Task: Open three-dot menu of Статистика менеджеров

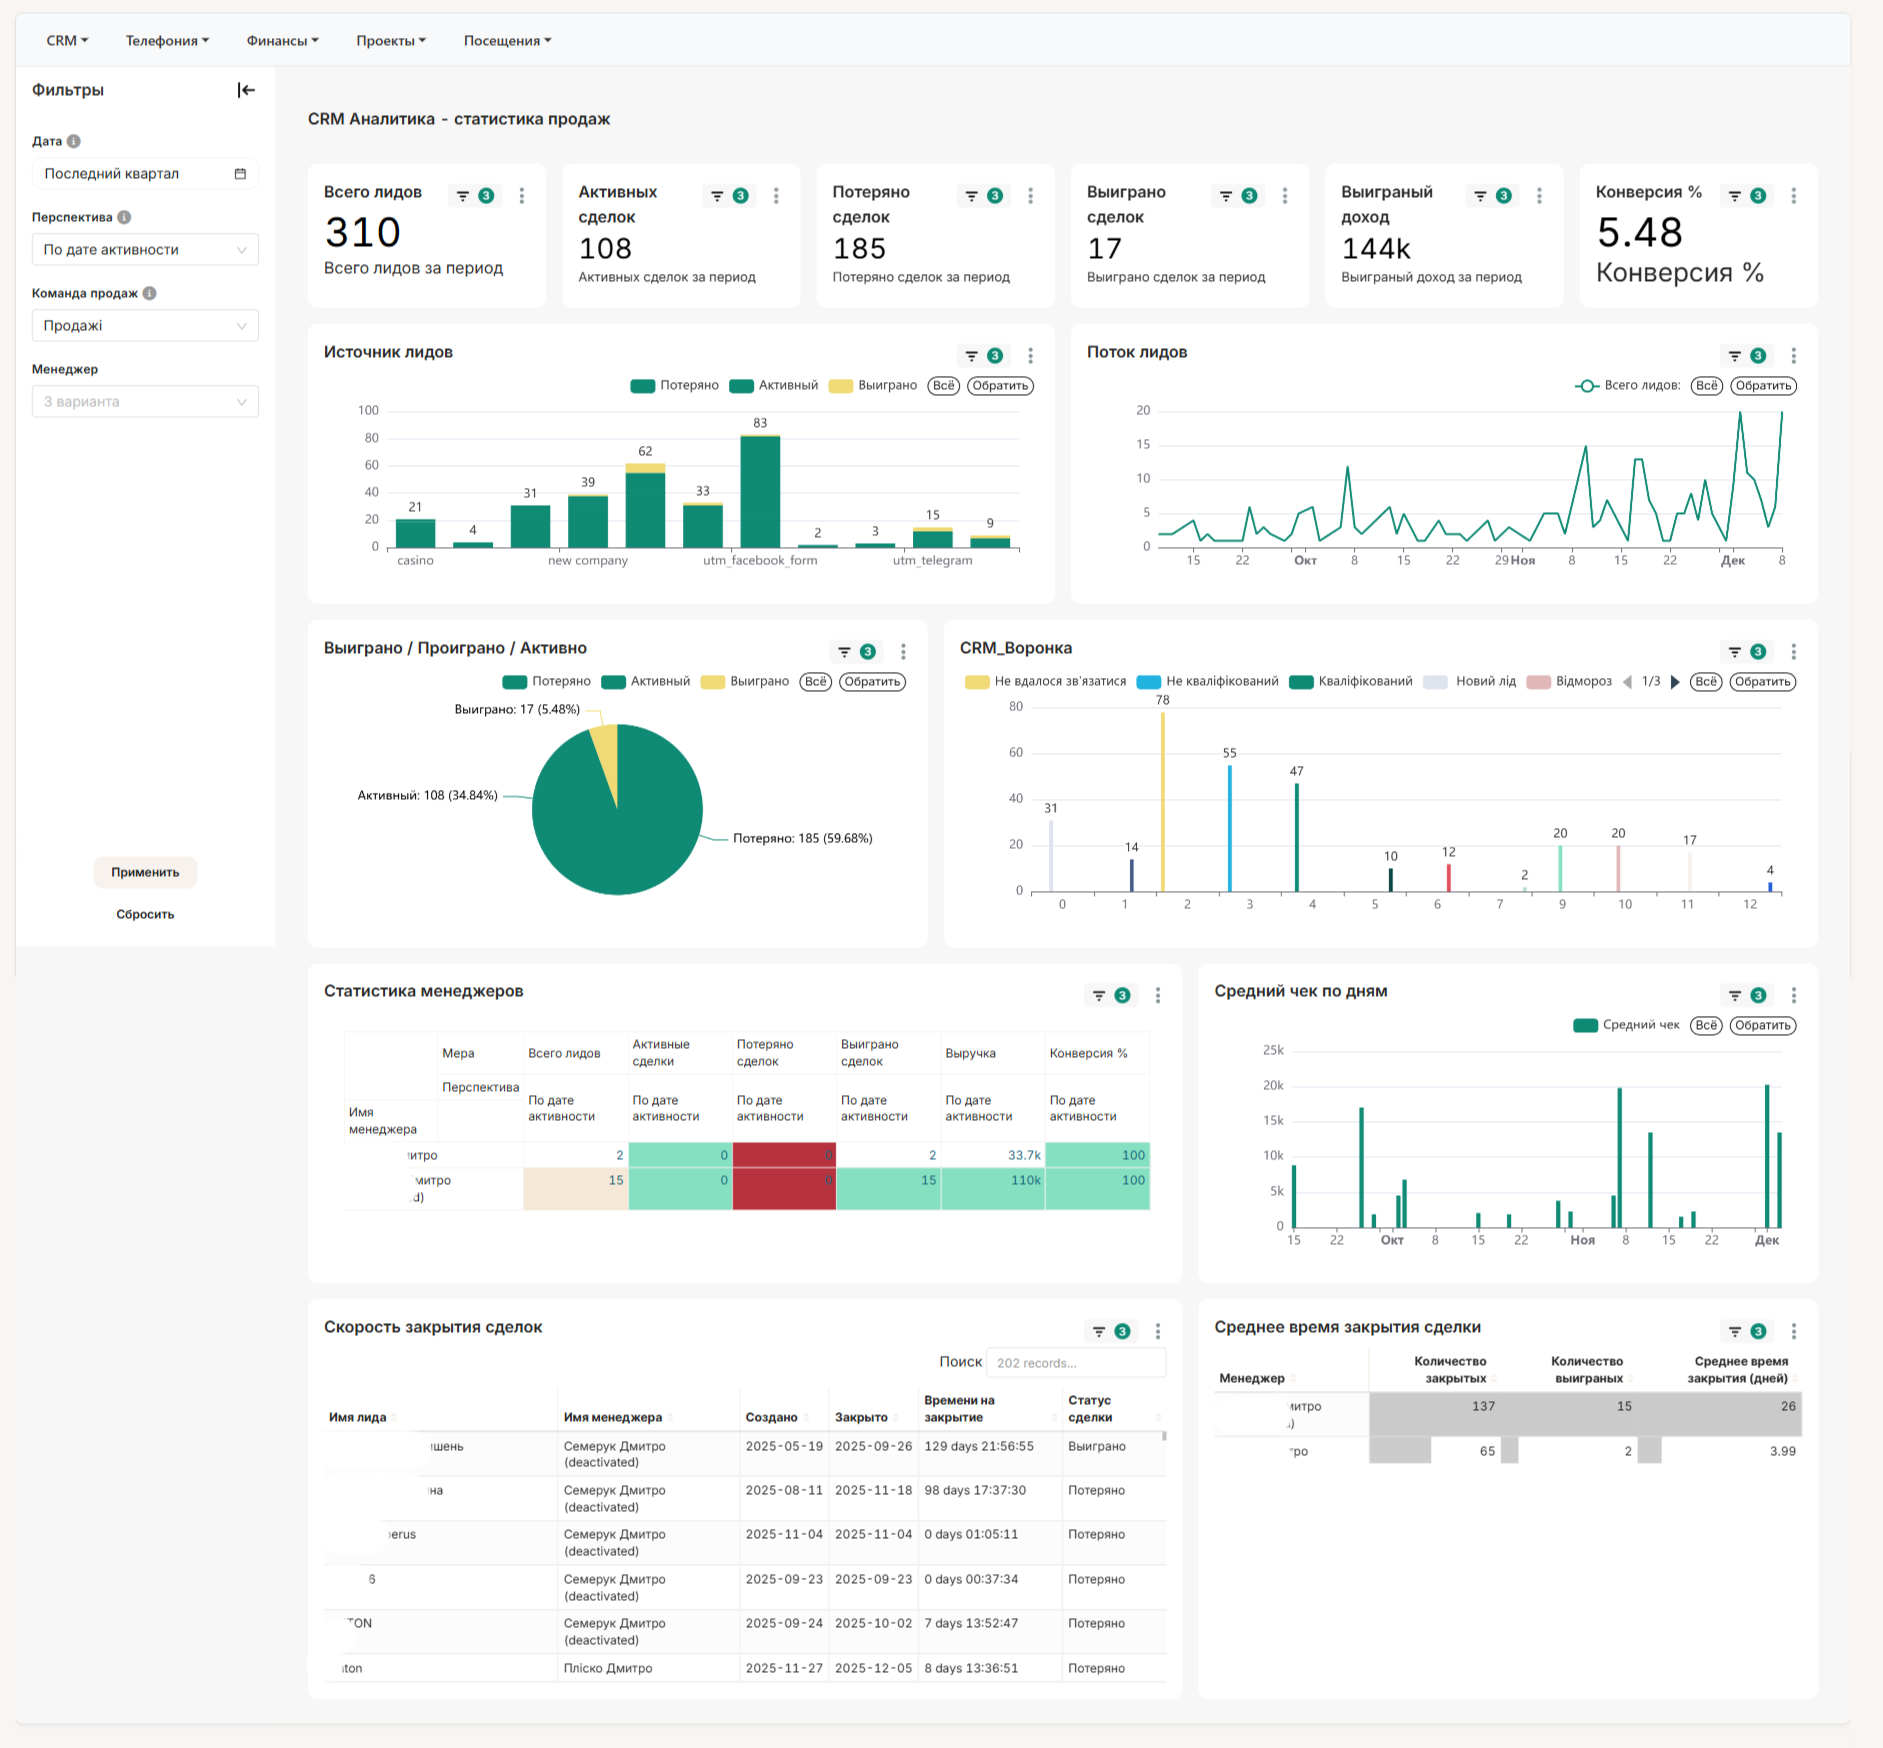Action: (x=1158, y=996)
